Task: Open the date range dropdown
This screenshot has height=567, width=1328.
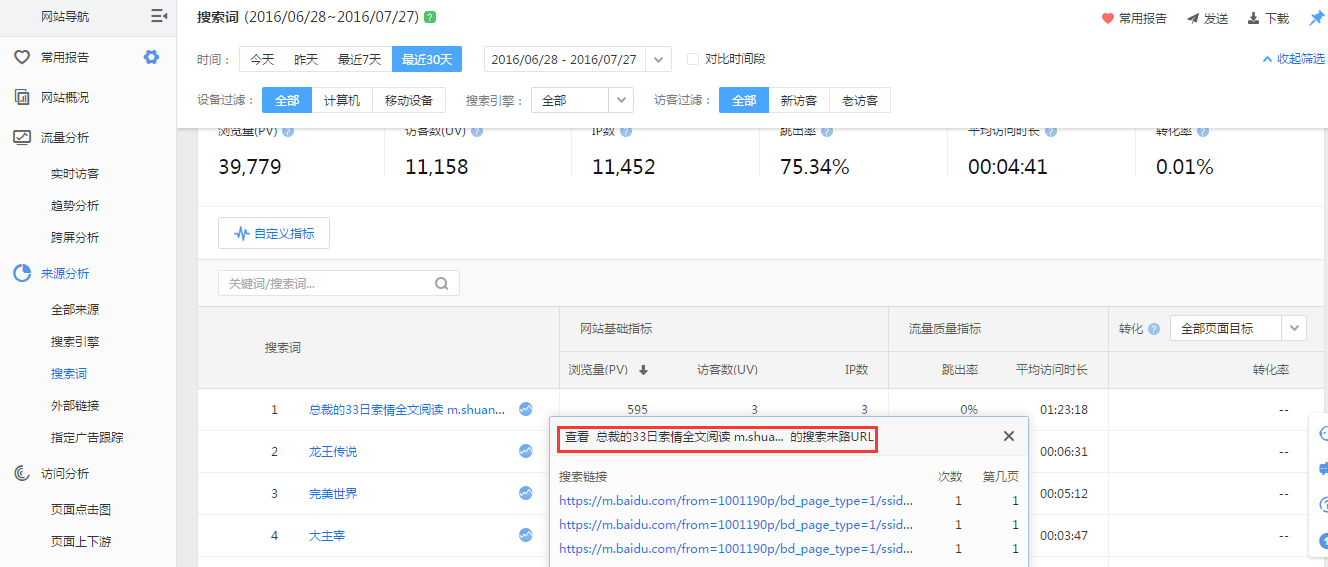Action: (658, 60)
